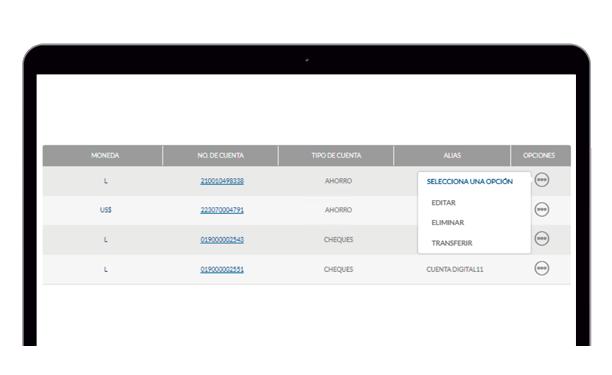Select the CUENTA DIGITAL11 alias cell
This screenshot has width=612, height=375.
[x=455, y=269]
